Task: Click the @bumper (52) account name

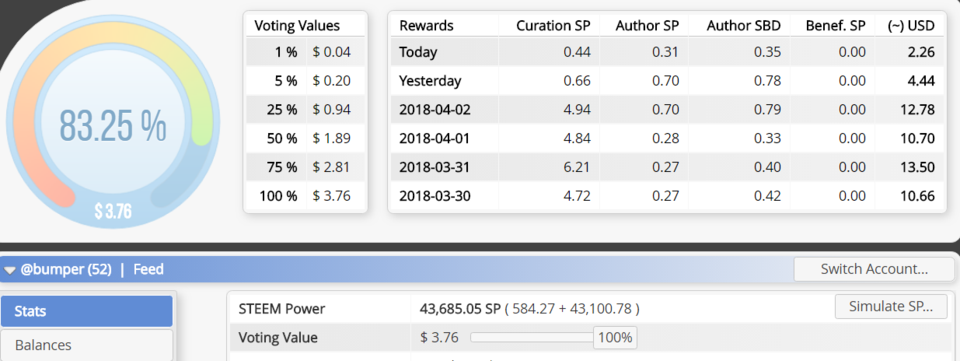Action: point(66,269)
